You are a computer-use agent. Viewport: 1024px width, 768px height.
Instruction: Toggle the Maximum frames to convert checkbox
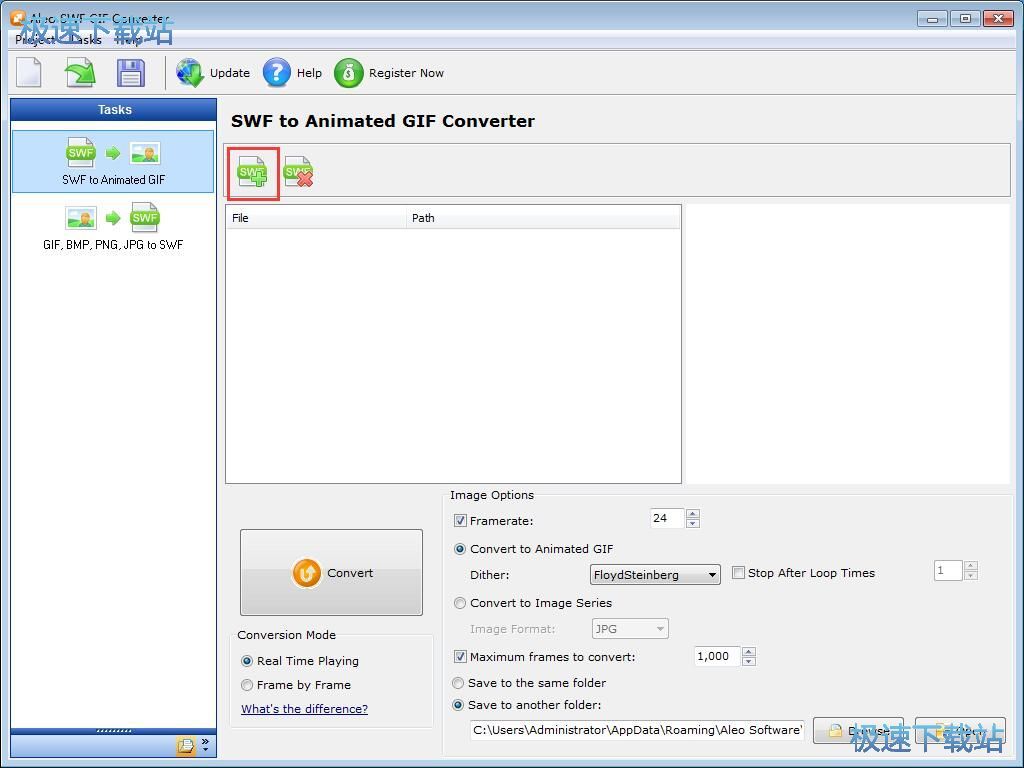[x=460, y=657]
